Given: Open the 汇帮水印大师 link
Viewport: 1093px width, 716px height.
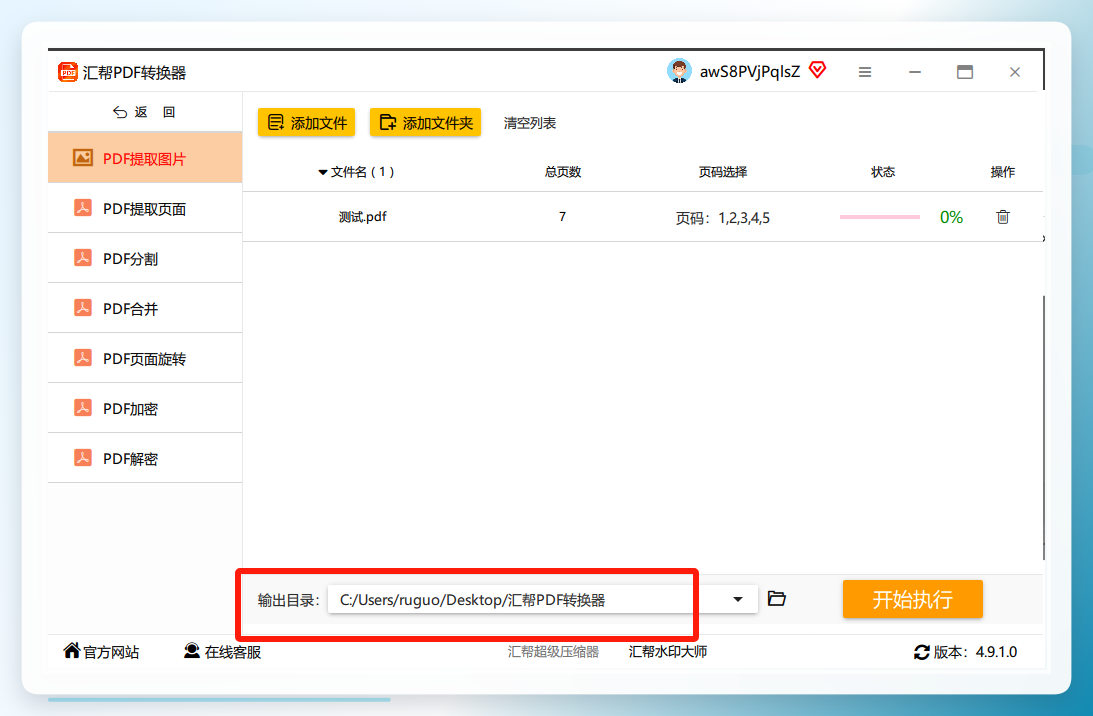Looking at the screenshot, I should [668, 652].
